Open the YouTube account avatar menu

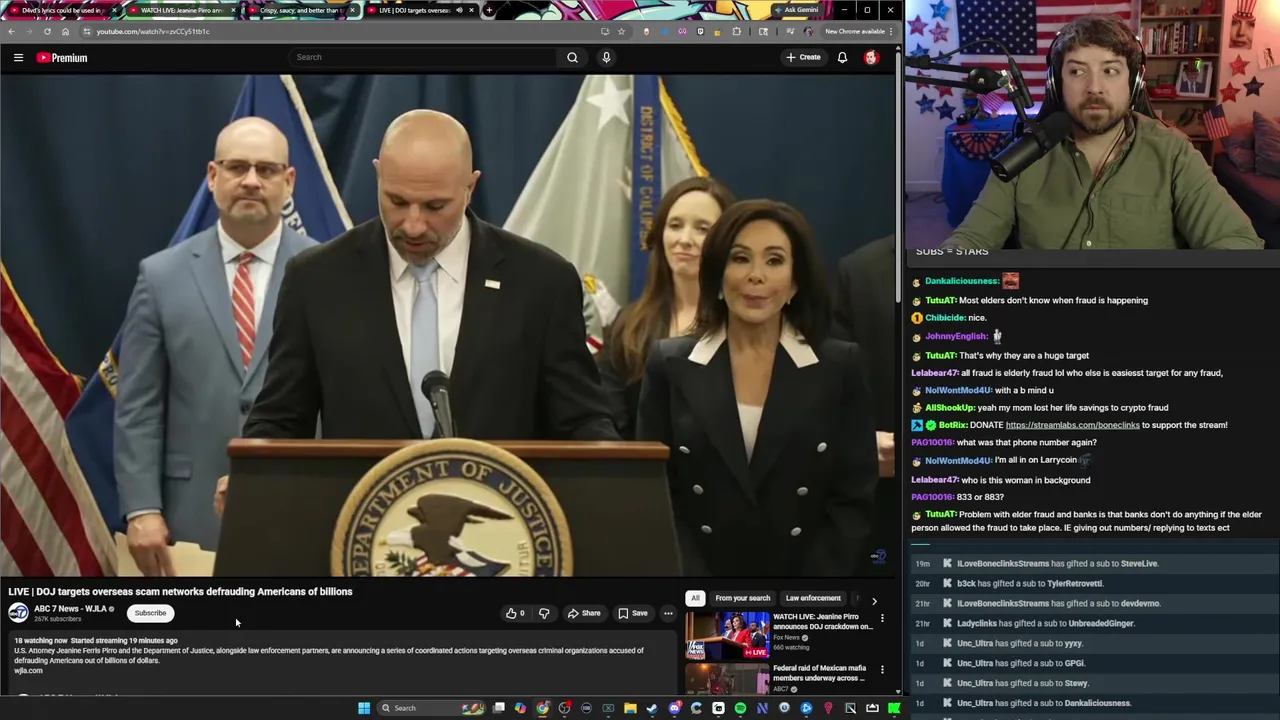click(x=871, y=57)
